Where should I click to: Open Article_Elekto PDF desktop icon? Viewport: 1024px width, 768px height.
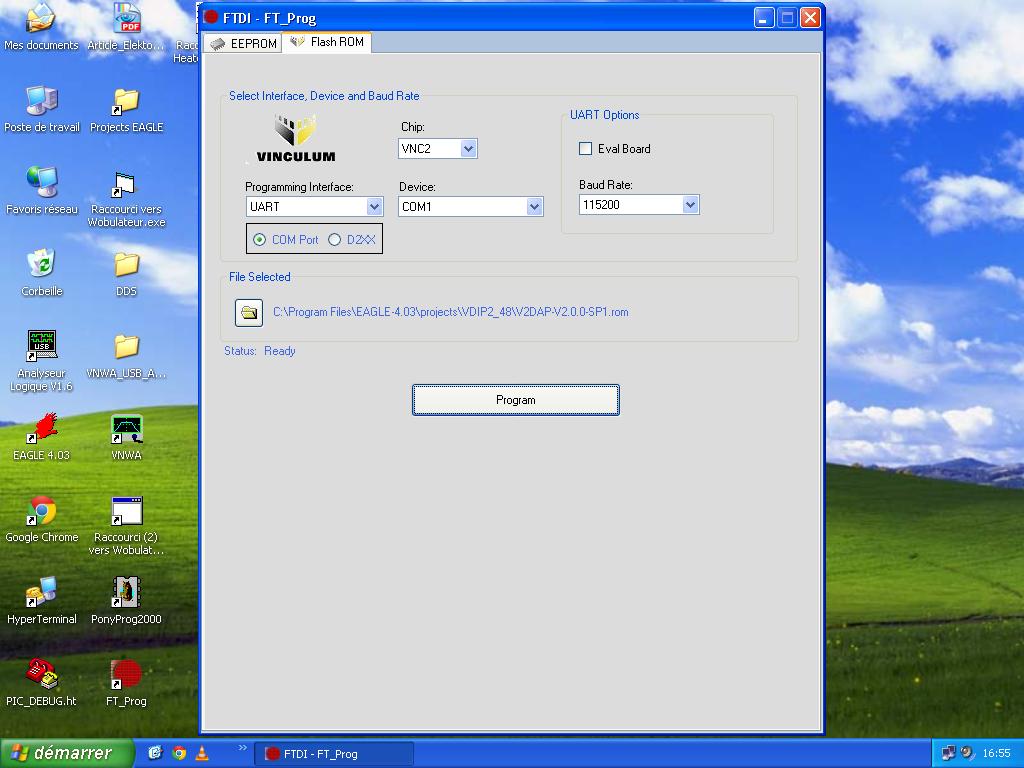(126, 27)
